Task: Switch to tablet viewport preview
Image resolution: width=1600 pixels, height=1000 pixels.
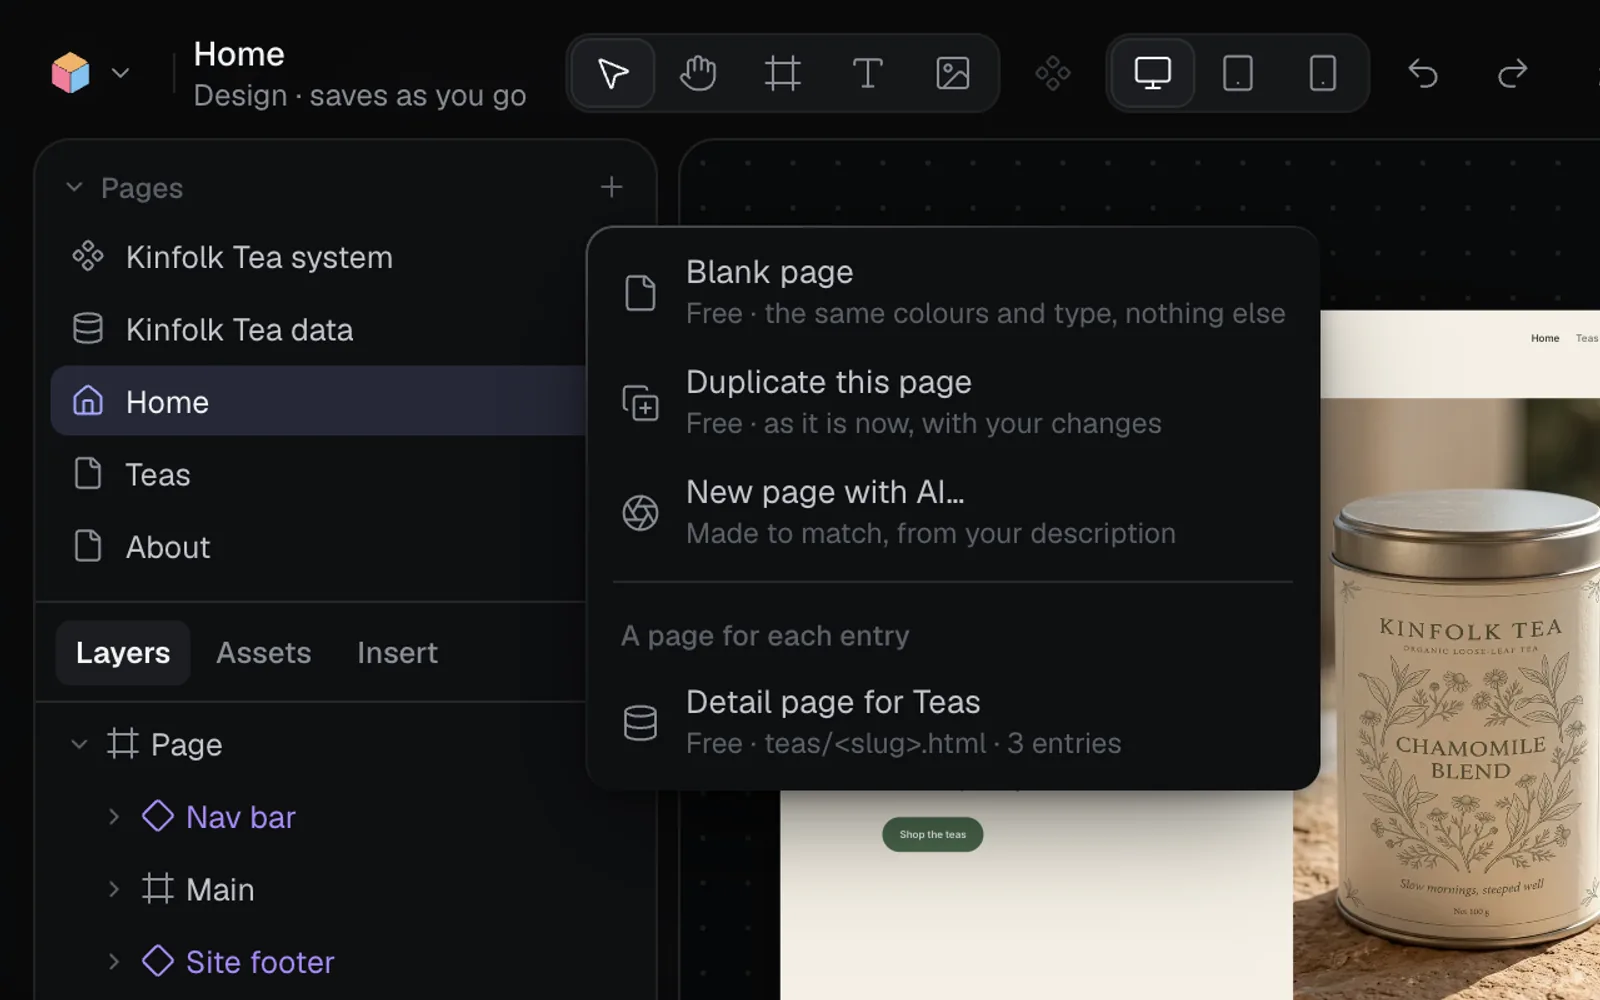Action: point(1238,73)
